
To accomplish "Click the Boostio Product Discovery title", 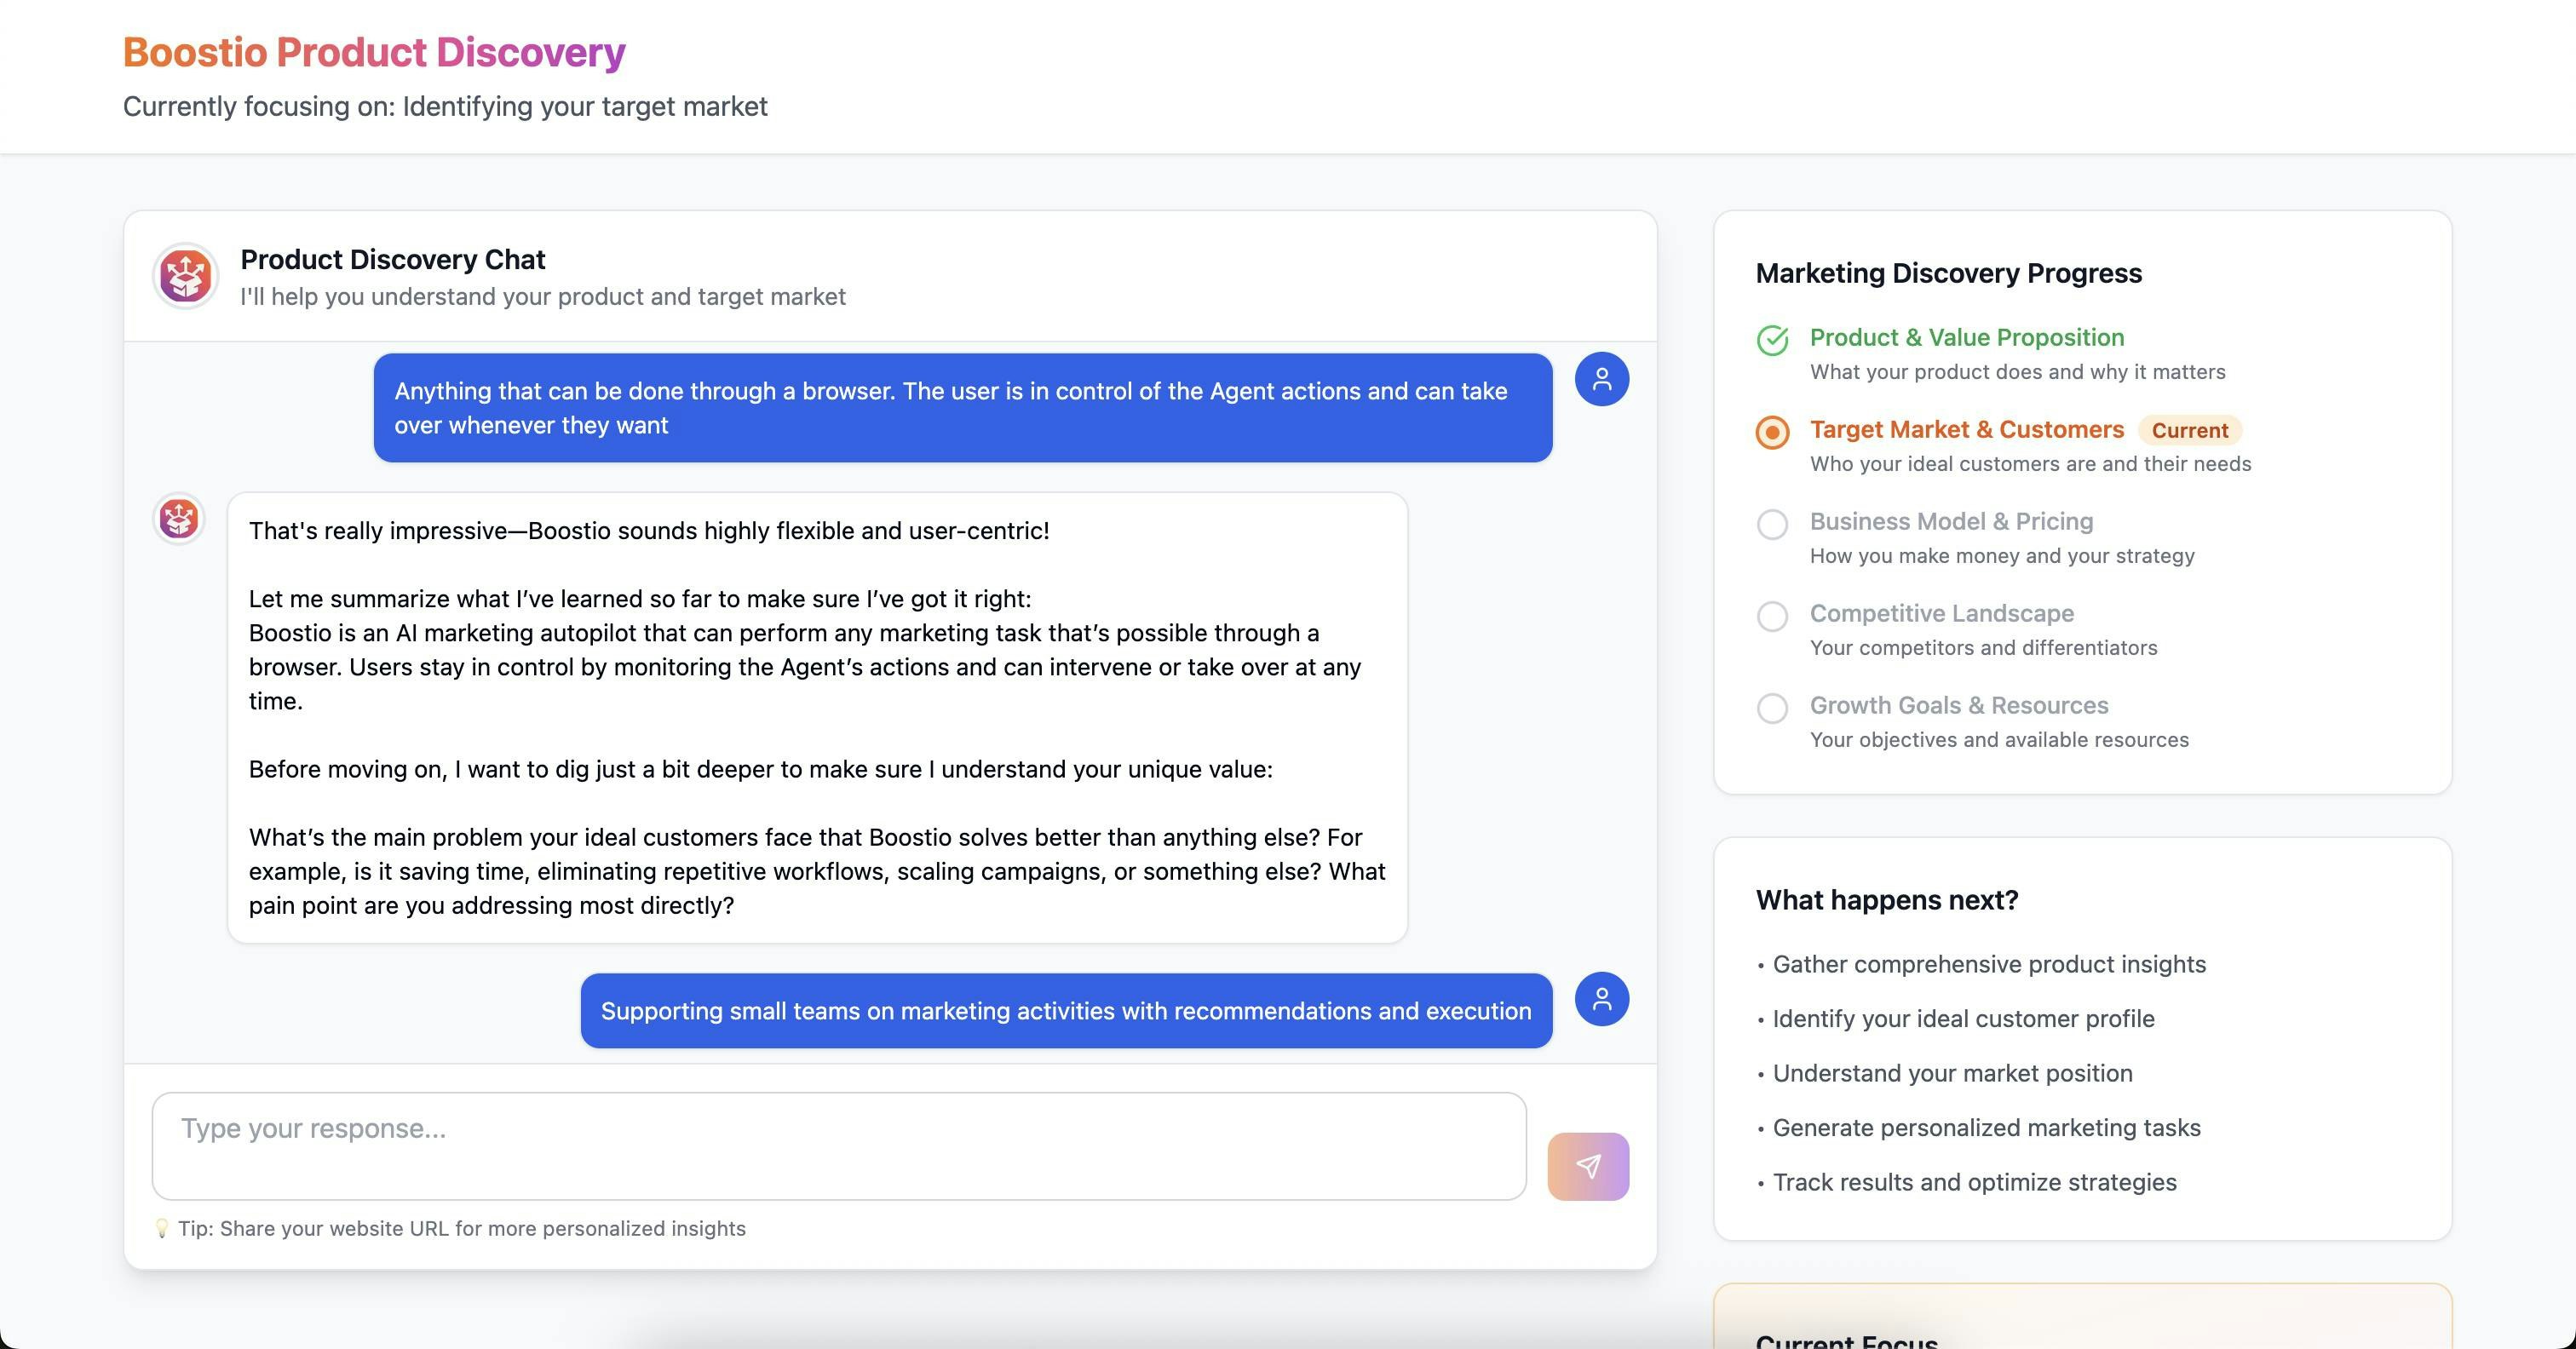I will tap(374, 52).
